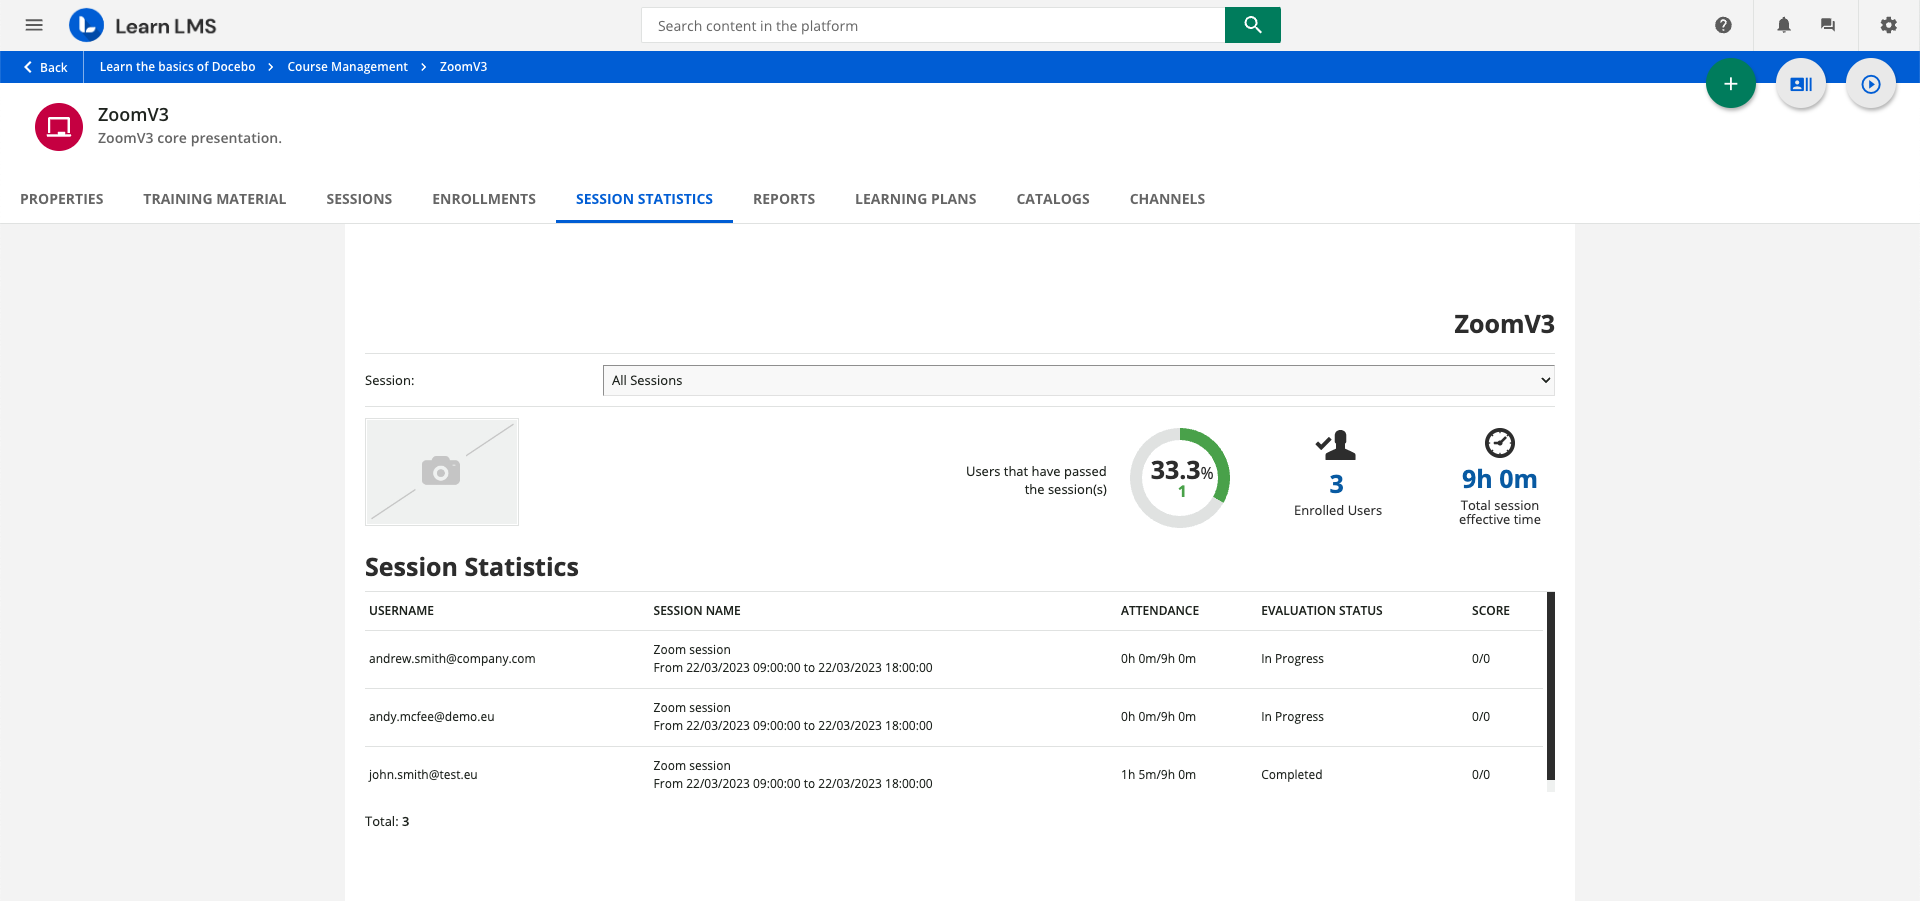Image resolution: width=1920 pixels, height=901 pixels.
Task: Click the Evaluation Status column header
Action: click(x=1322, y=611)
